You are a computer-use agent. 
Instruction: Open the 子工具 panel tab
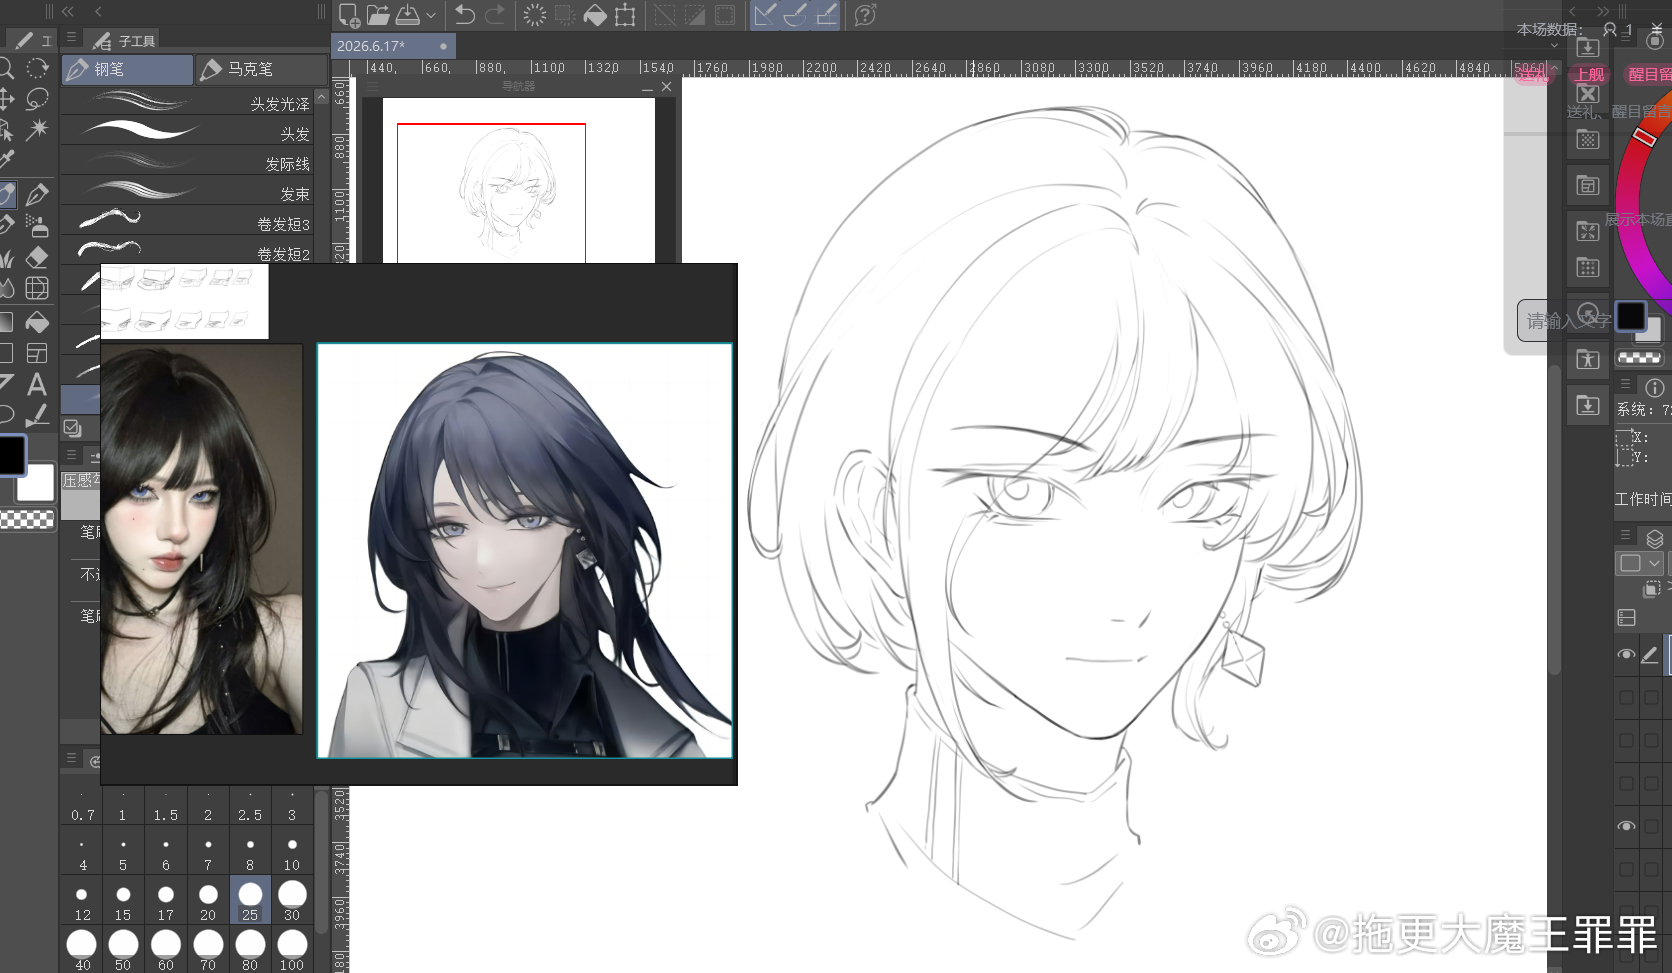click(x=124, y=41)
